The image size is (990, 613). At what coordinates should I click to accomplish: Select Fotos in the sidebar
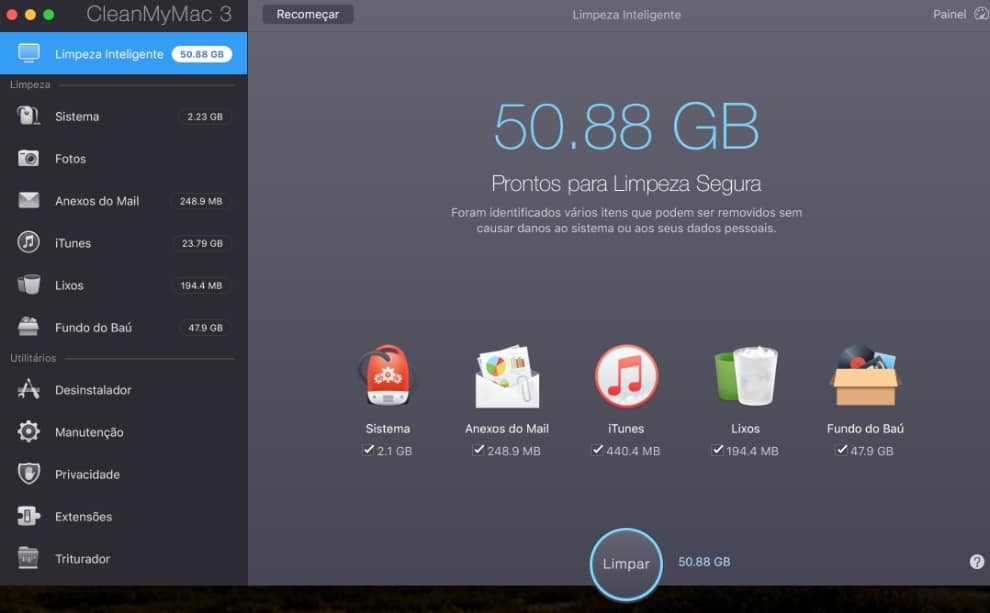point(124,158)
